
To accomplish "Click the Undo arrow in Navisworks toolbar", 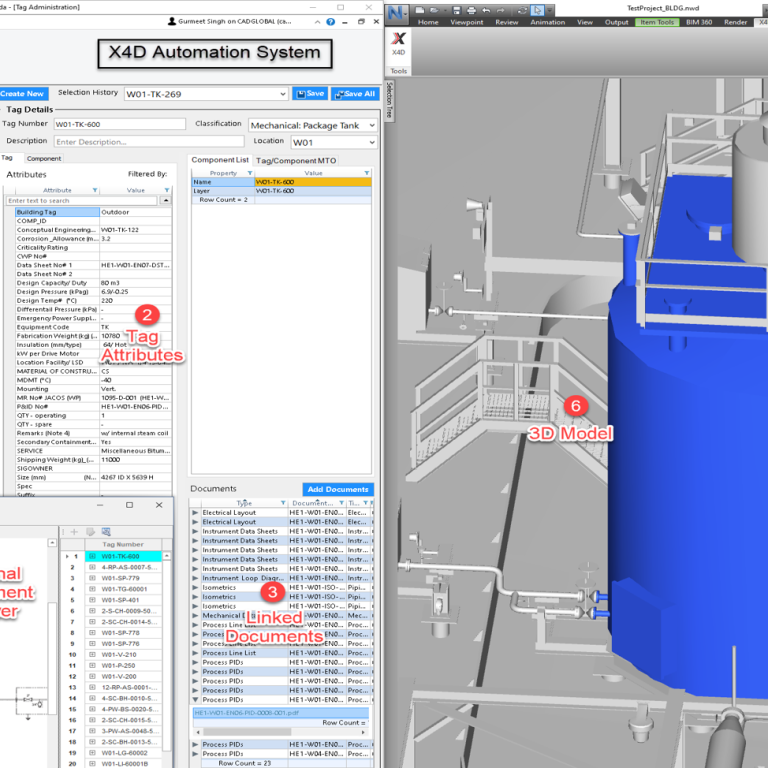I will (x=486, y=10).
